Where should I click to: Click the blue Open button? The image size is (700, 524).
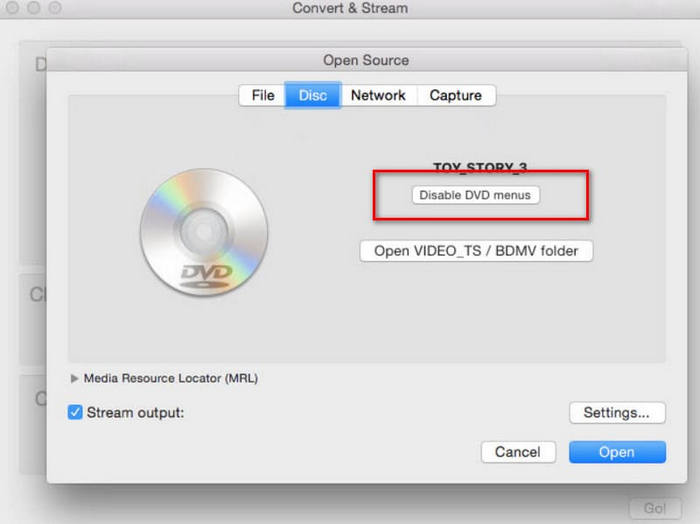click(617, 452)
